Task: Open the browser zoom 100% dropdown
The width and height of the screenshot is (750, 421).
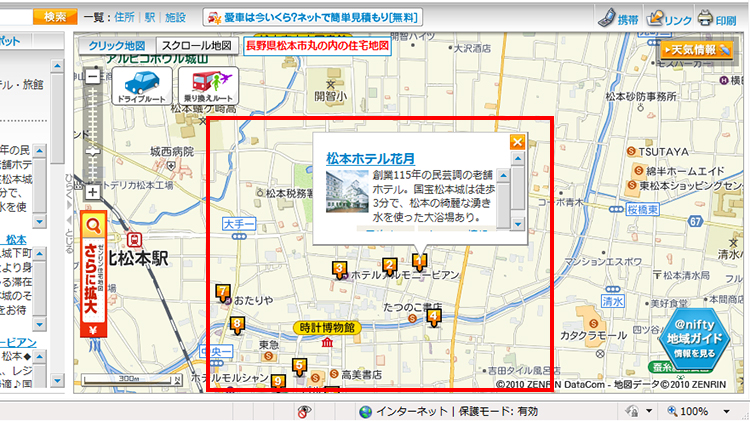Action: (x=726, y=411)
